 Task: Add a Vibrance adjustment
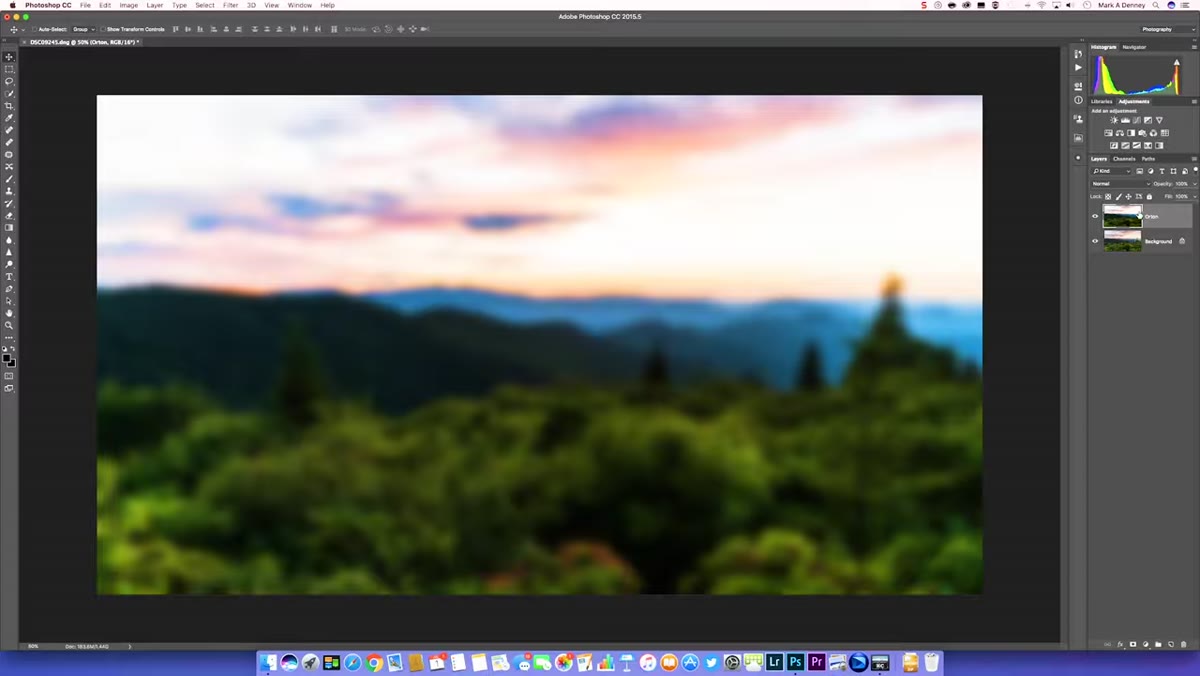[x=1159, y=120]
